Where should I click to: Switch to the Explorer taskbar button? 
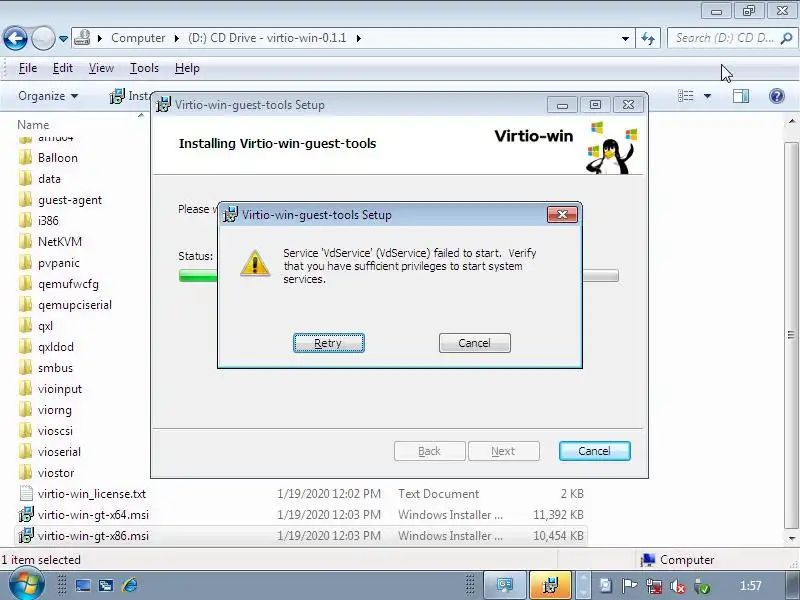(505, 585)
